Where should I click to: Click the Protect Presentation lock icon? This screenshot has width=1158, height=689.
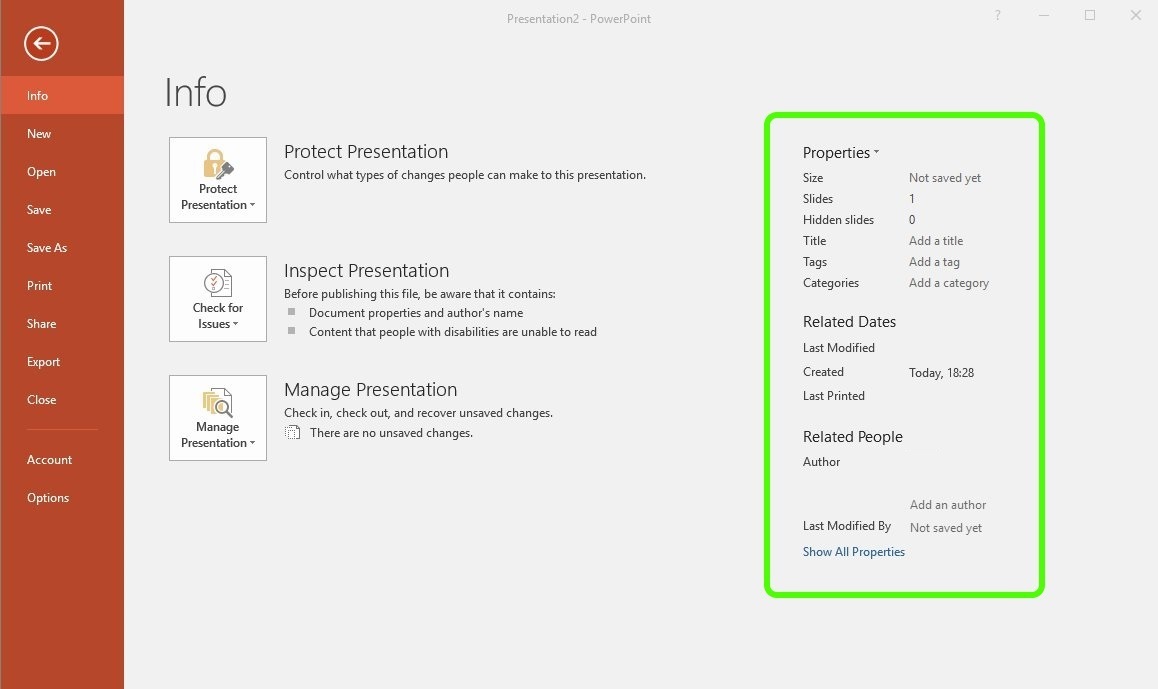[x=218, y=163]
